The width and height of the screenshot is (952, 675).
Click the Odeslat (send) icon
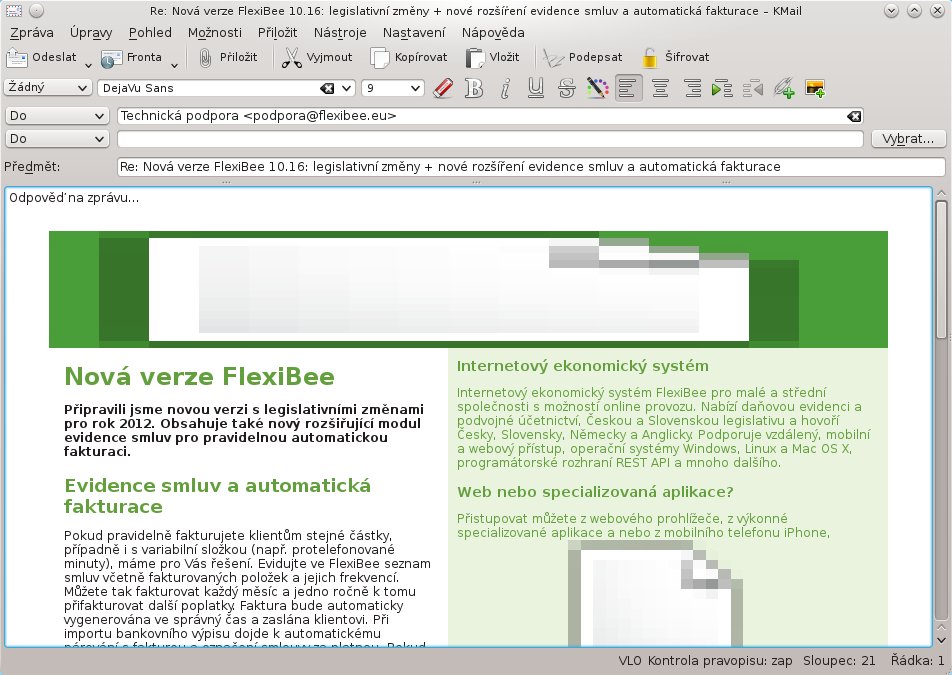(19, 58)
